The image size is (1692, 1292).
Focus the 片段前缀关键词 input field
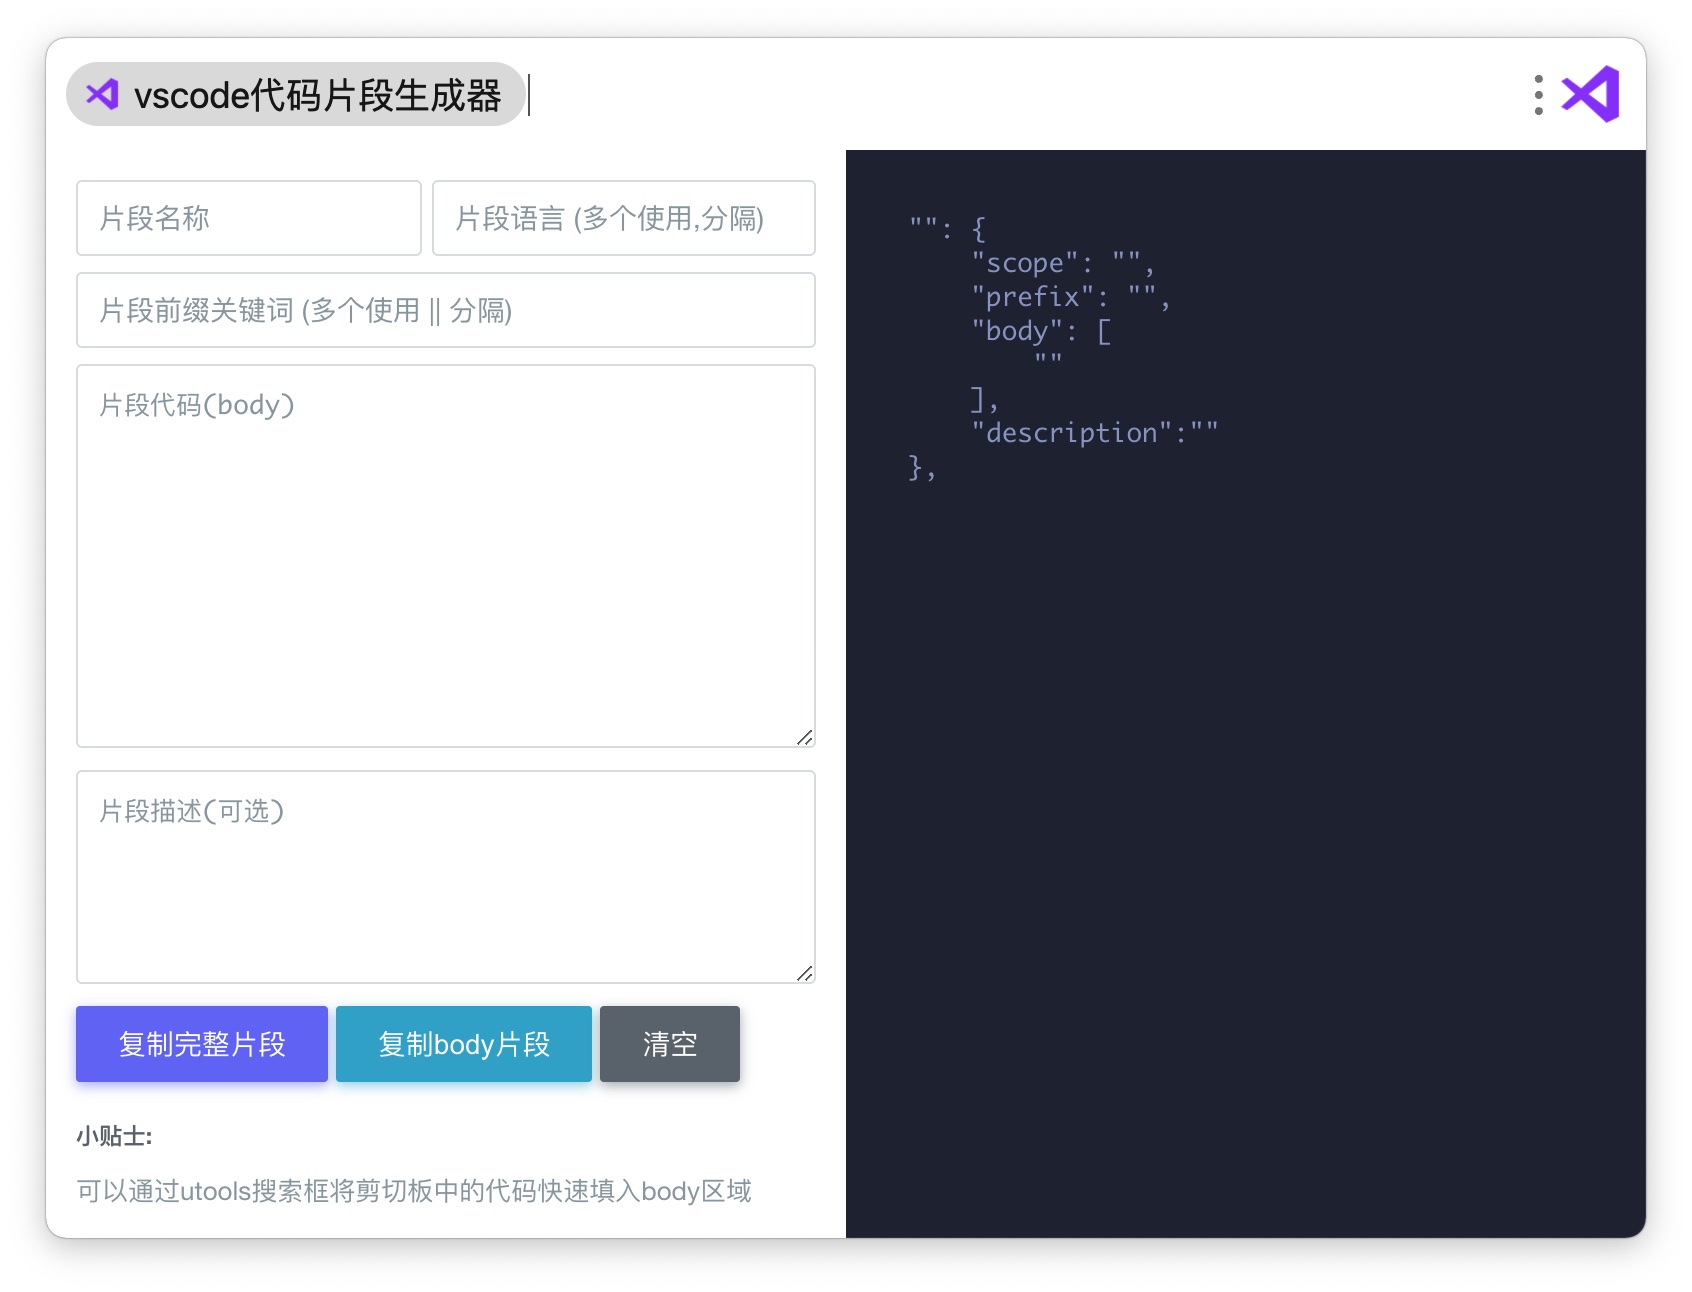pos(446,310)
